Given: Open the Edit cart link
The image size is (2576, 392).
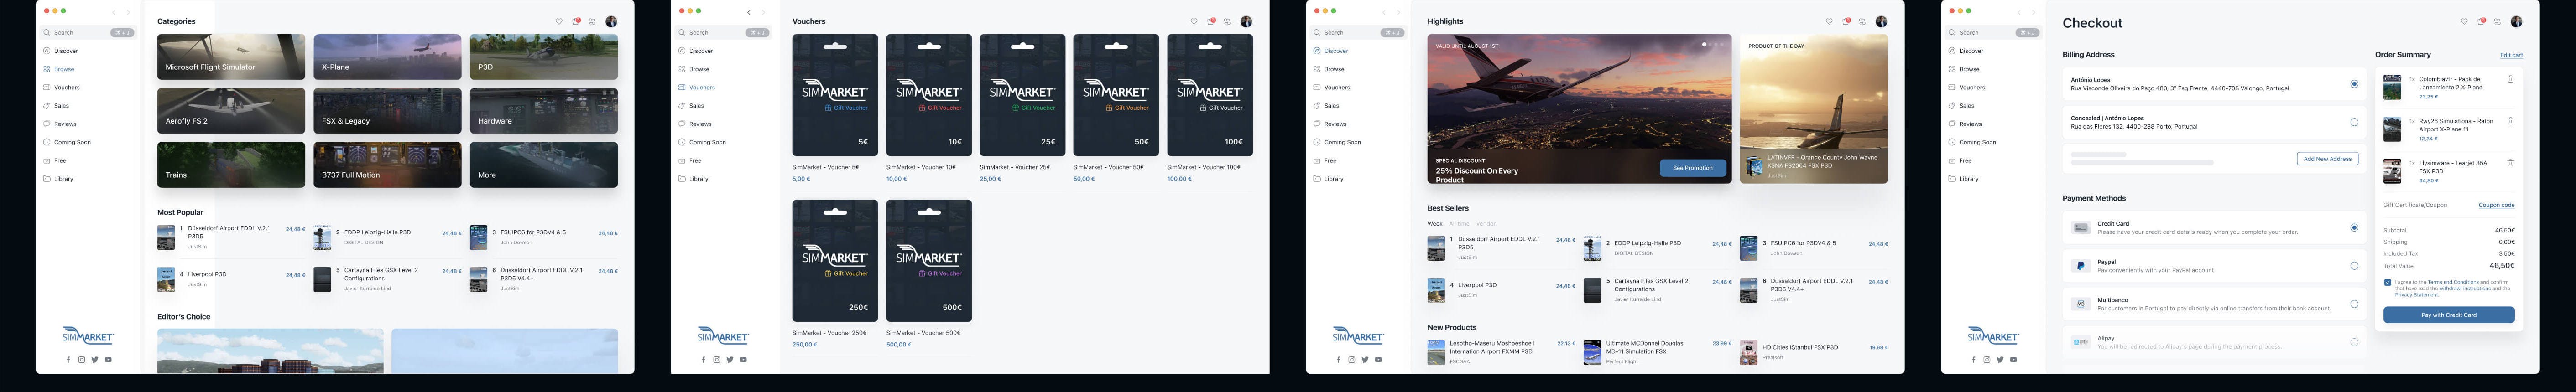Looking at the screenshot, I should click(x=2511, y=55).
